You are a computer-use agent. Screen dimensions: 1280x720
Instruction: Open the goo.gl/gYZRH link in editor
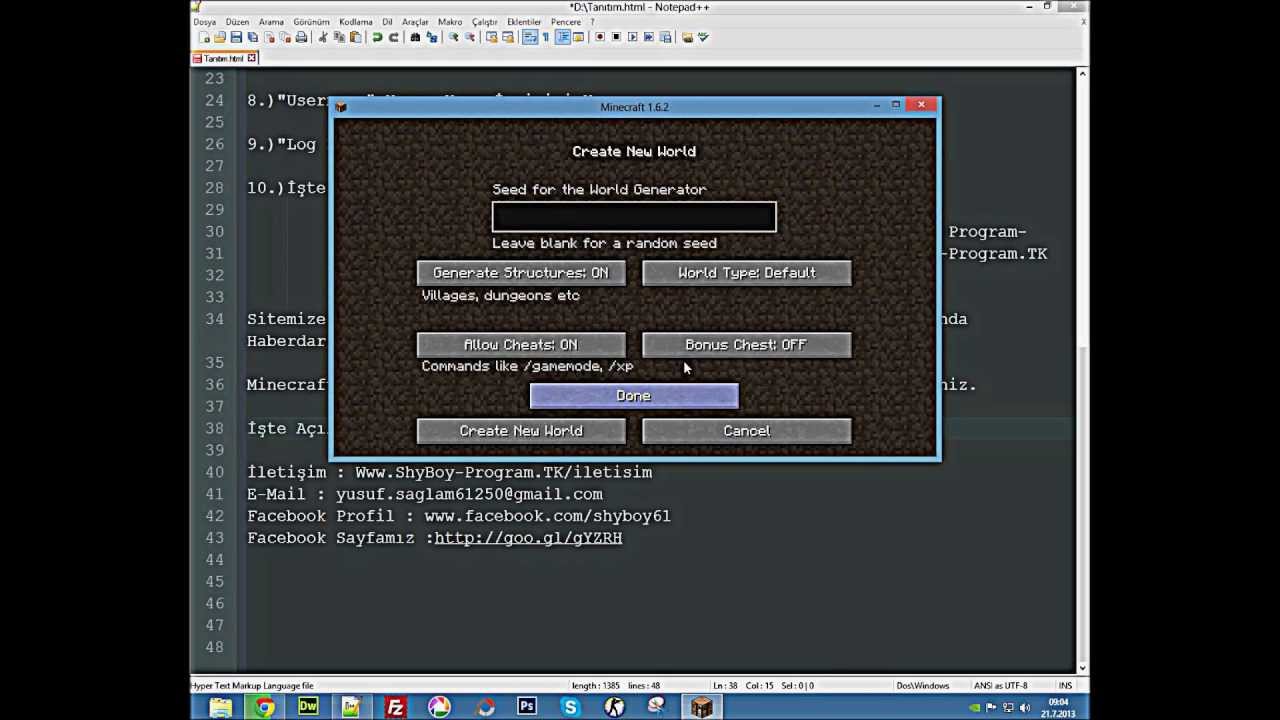pos(528,538)
